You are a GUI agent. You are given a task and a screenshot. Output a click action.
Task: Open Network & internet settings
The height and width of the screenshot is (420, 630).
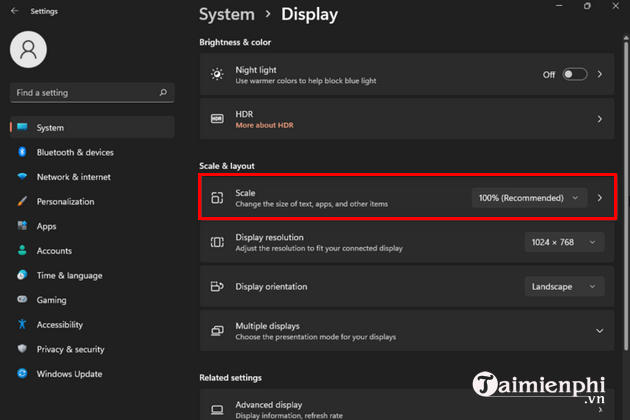(92, 177)
